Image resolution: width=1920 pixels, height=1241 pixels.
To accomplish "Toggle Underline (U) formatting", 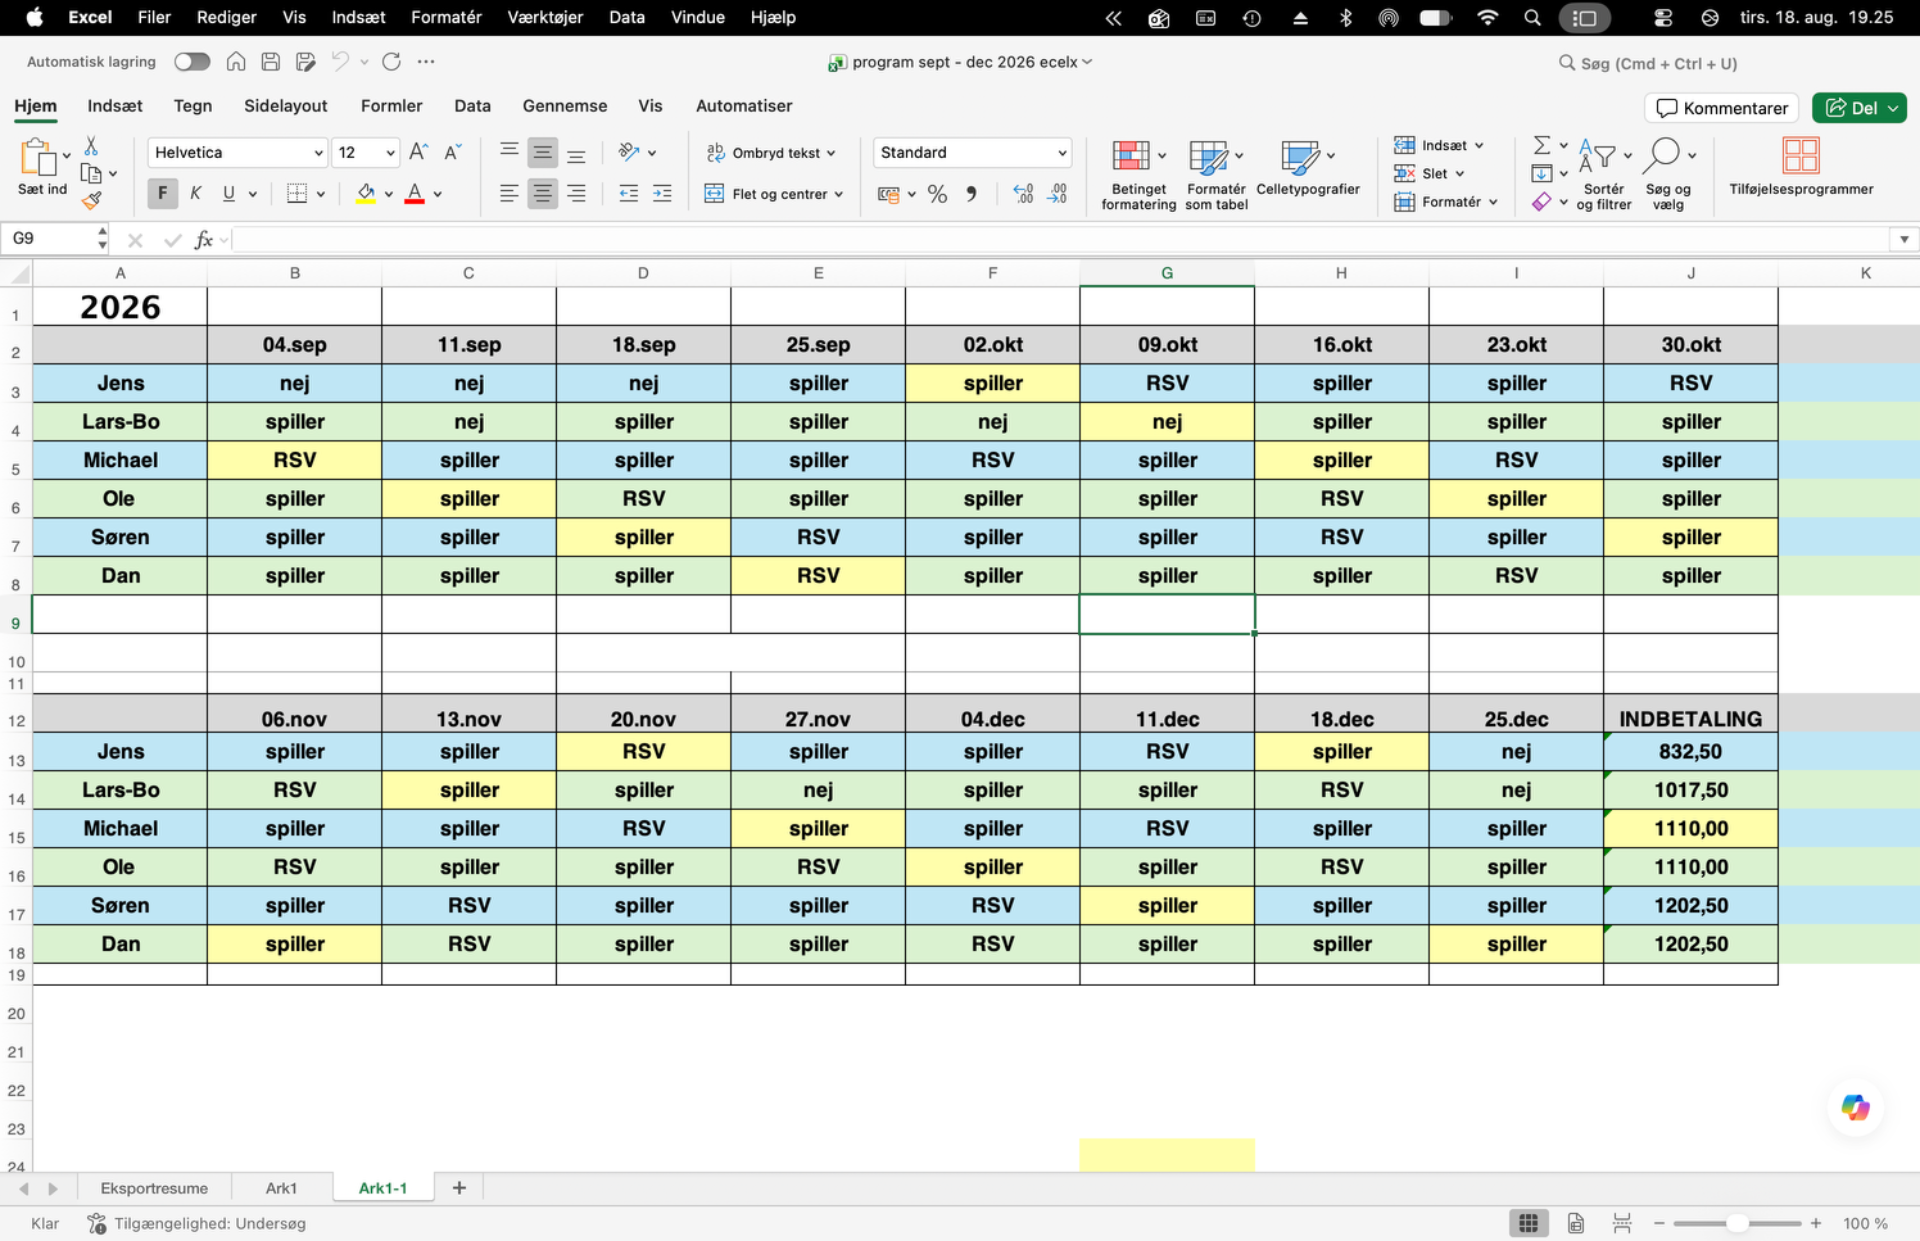I will pos(229,193).
